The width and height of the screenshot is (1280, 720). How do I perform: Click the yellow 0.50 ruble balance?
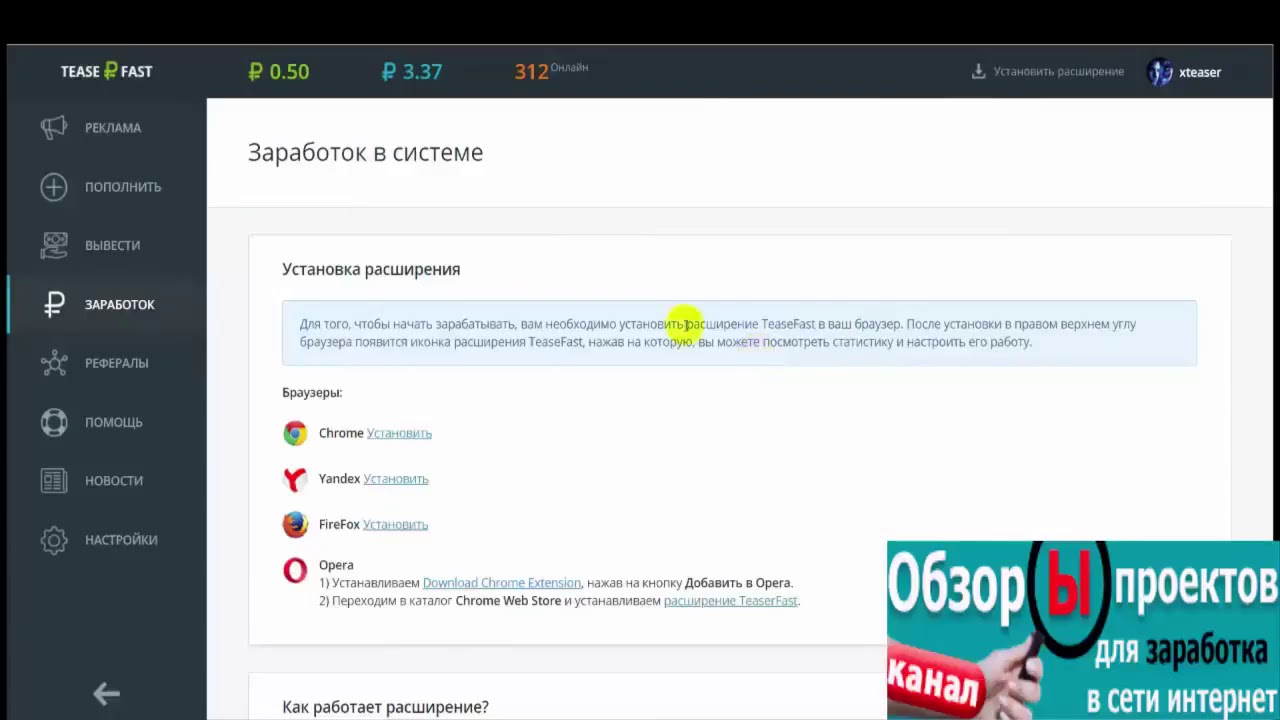279,72
